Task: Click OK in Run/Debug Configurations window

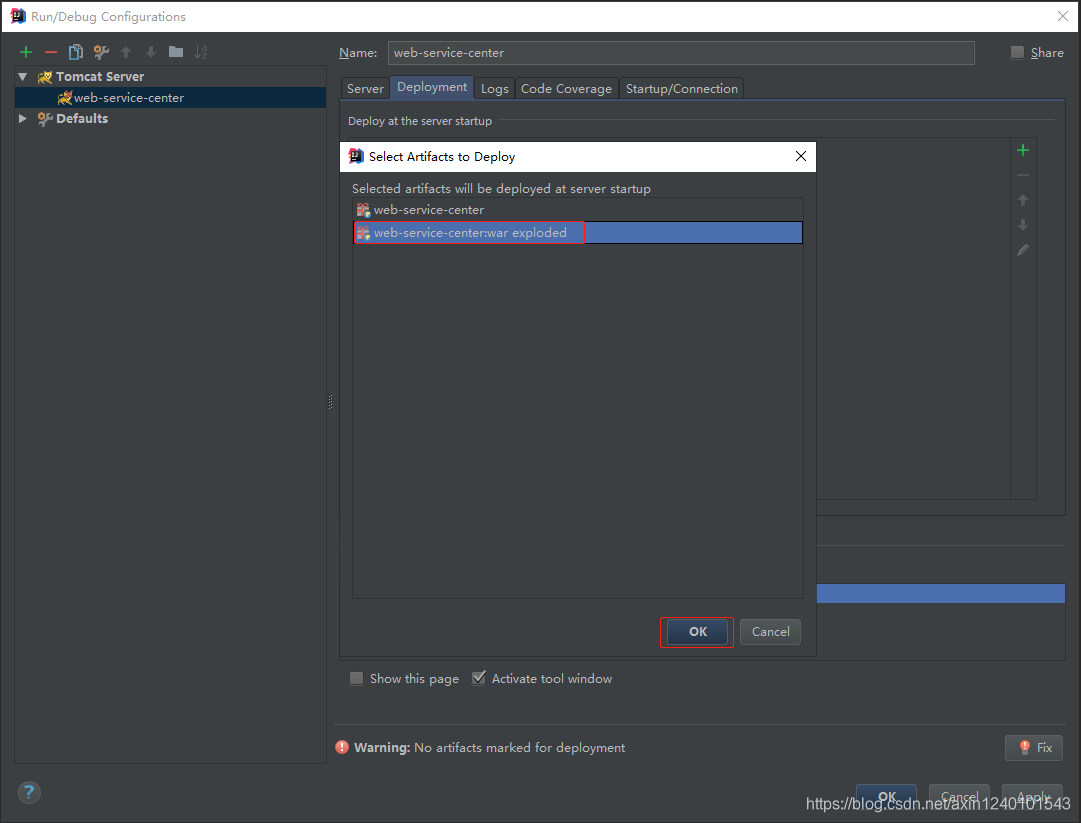Action: pyautogui.click(x=886, y=797)
